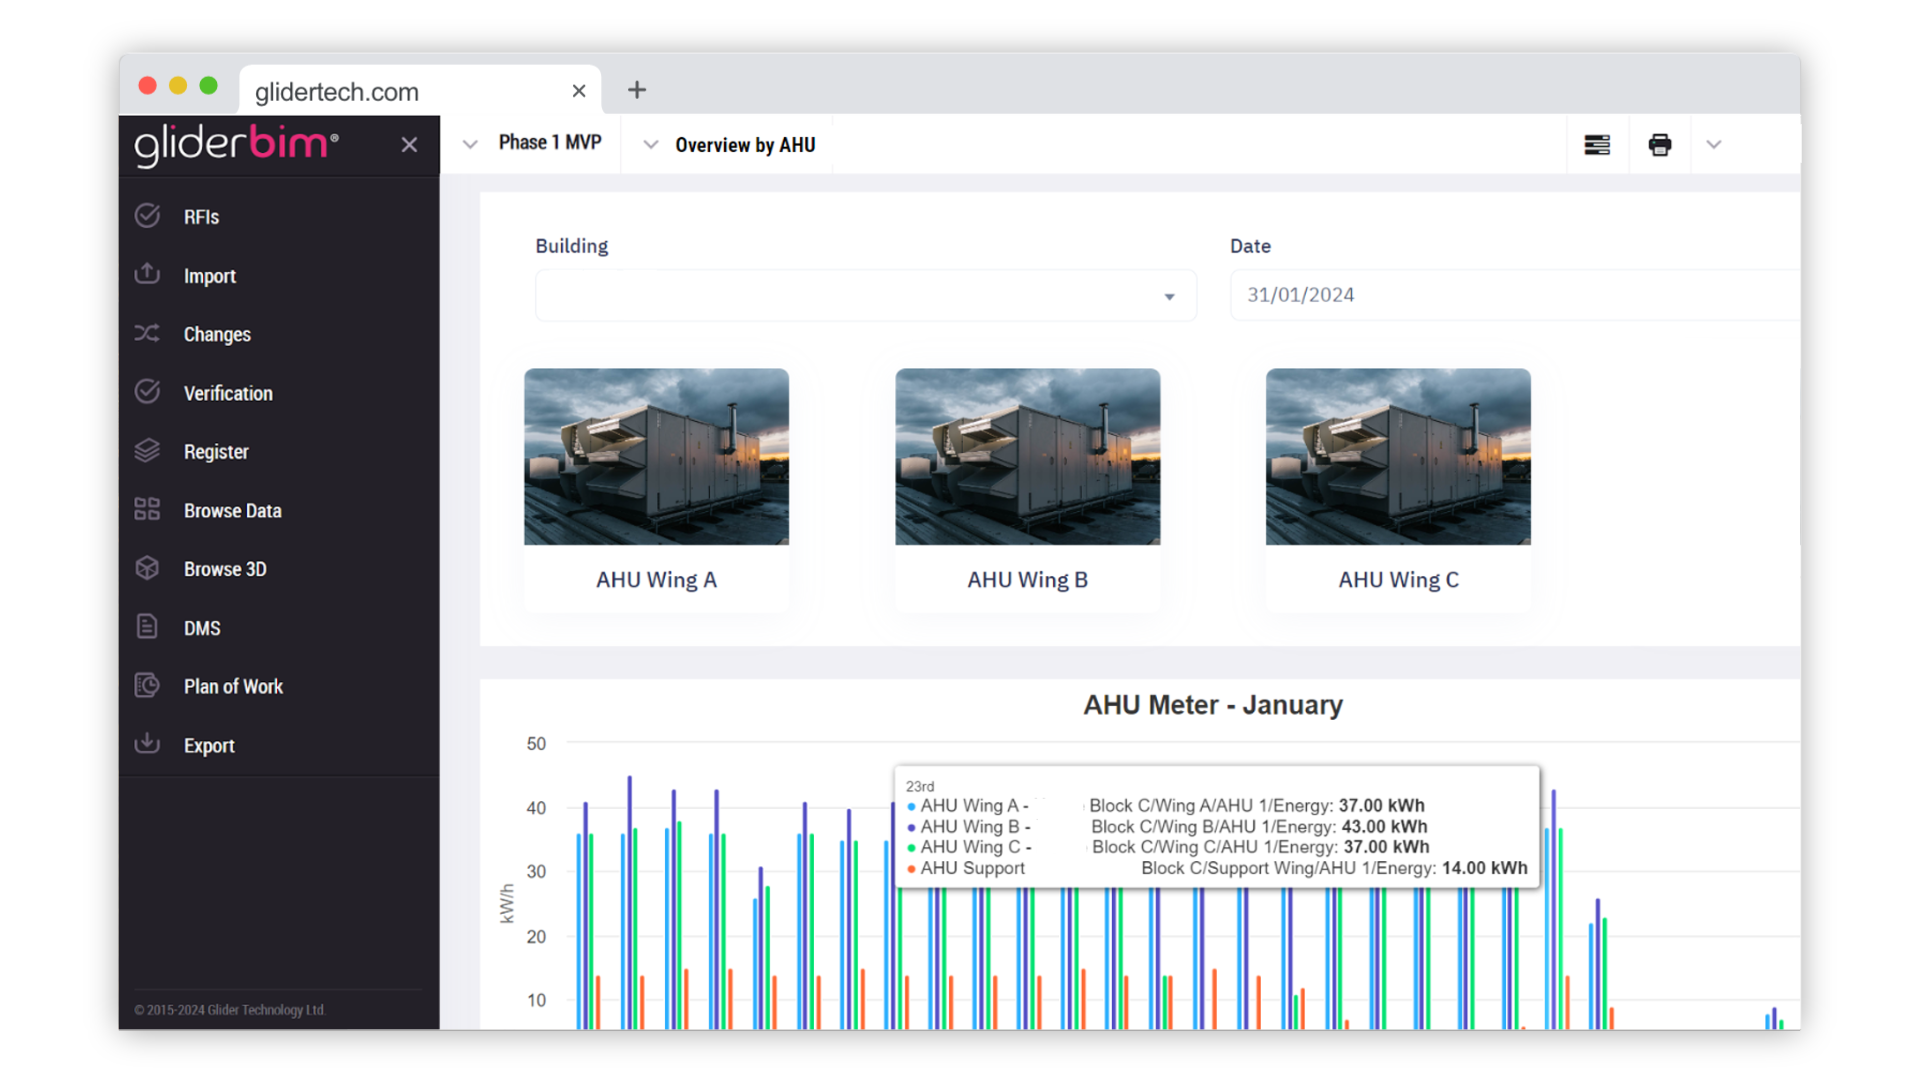Click the RFIs checkmark icon in sidebar
The height and width of the screenshot is (1080, 1920).
click(147, 216)
